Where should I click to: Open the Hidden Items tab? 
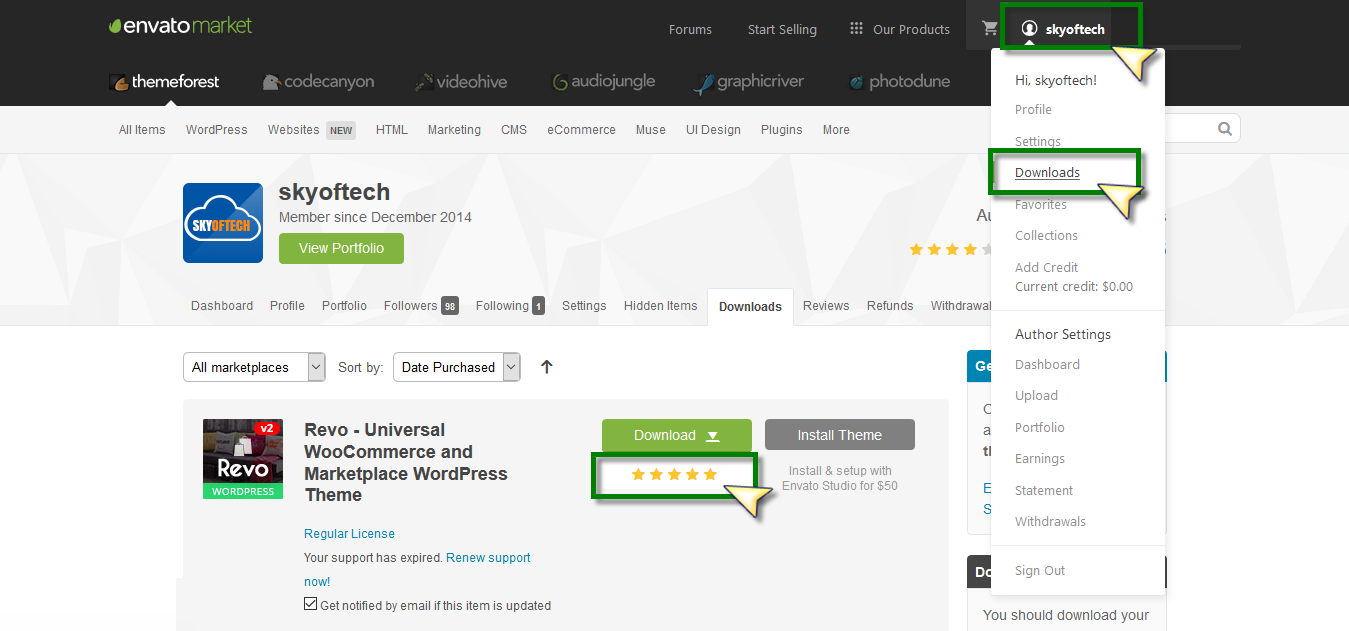pos(661,306)
